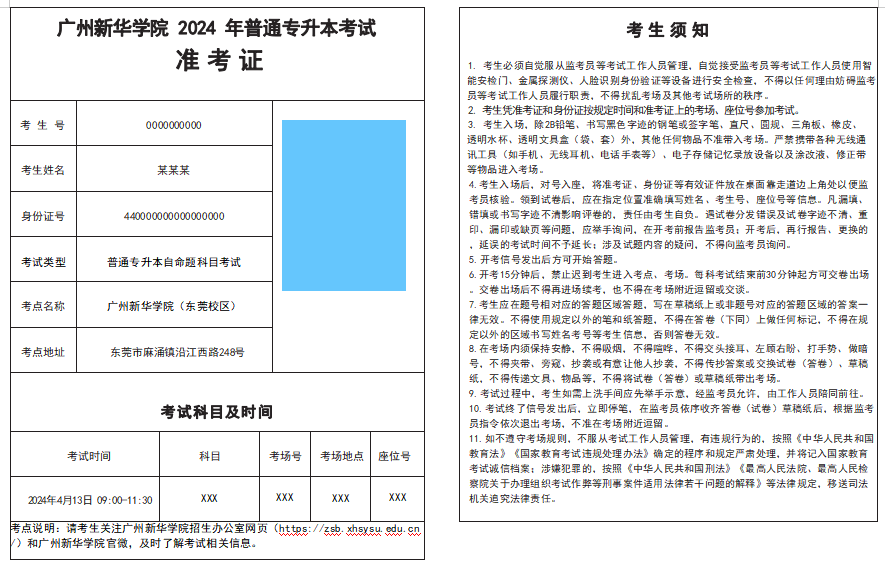Select the 考生姓名 label cell
The image size is (885, 570).
pyautogui.click(x=43, y=170)
